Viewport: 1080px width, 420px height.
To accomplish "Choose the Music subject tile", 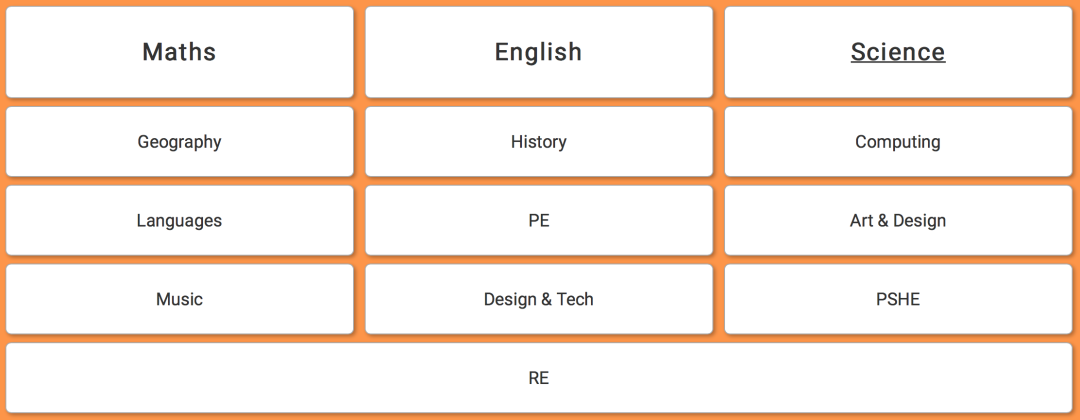I will click(180, 299).
